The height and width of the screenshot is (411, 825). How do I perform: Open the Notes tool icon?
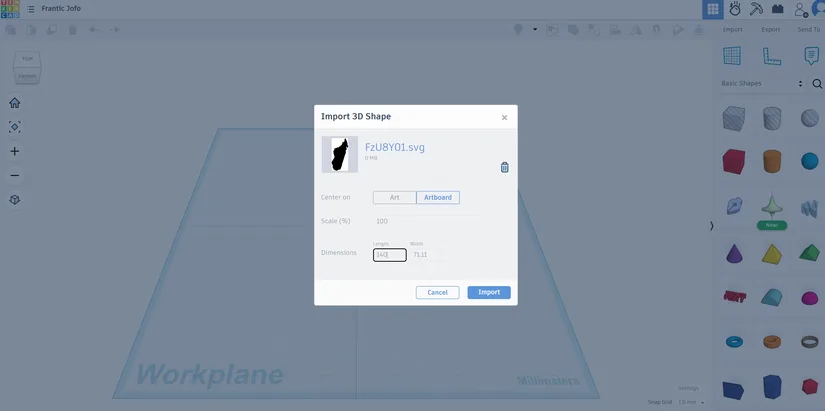[x=811, y=56]
